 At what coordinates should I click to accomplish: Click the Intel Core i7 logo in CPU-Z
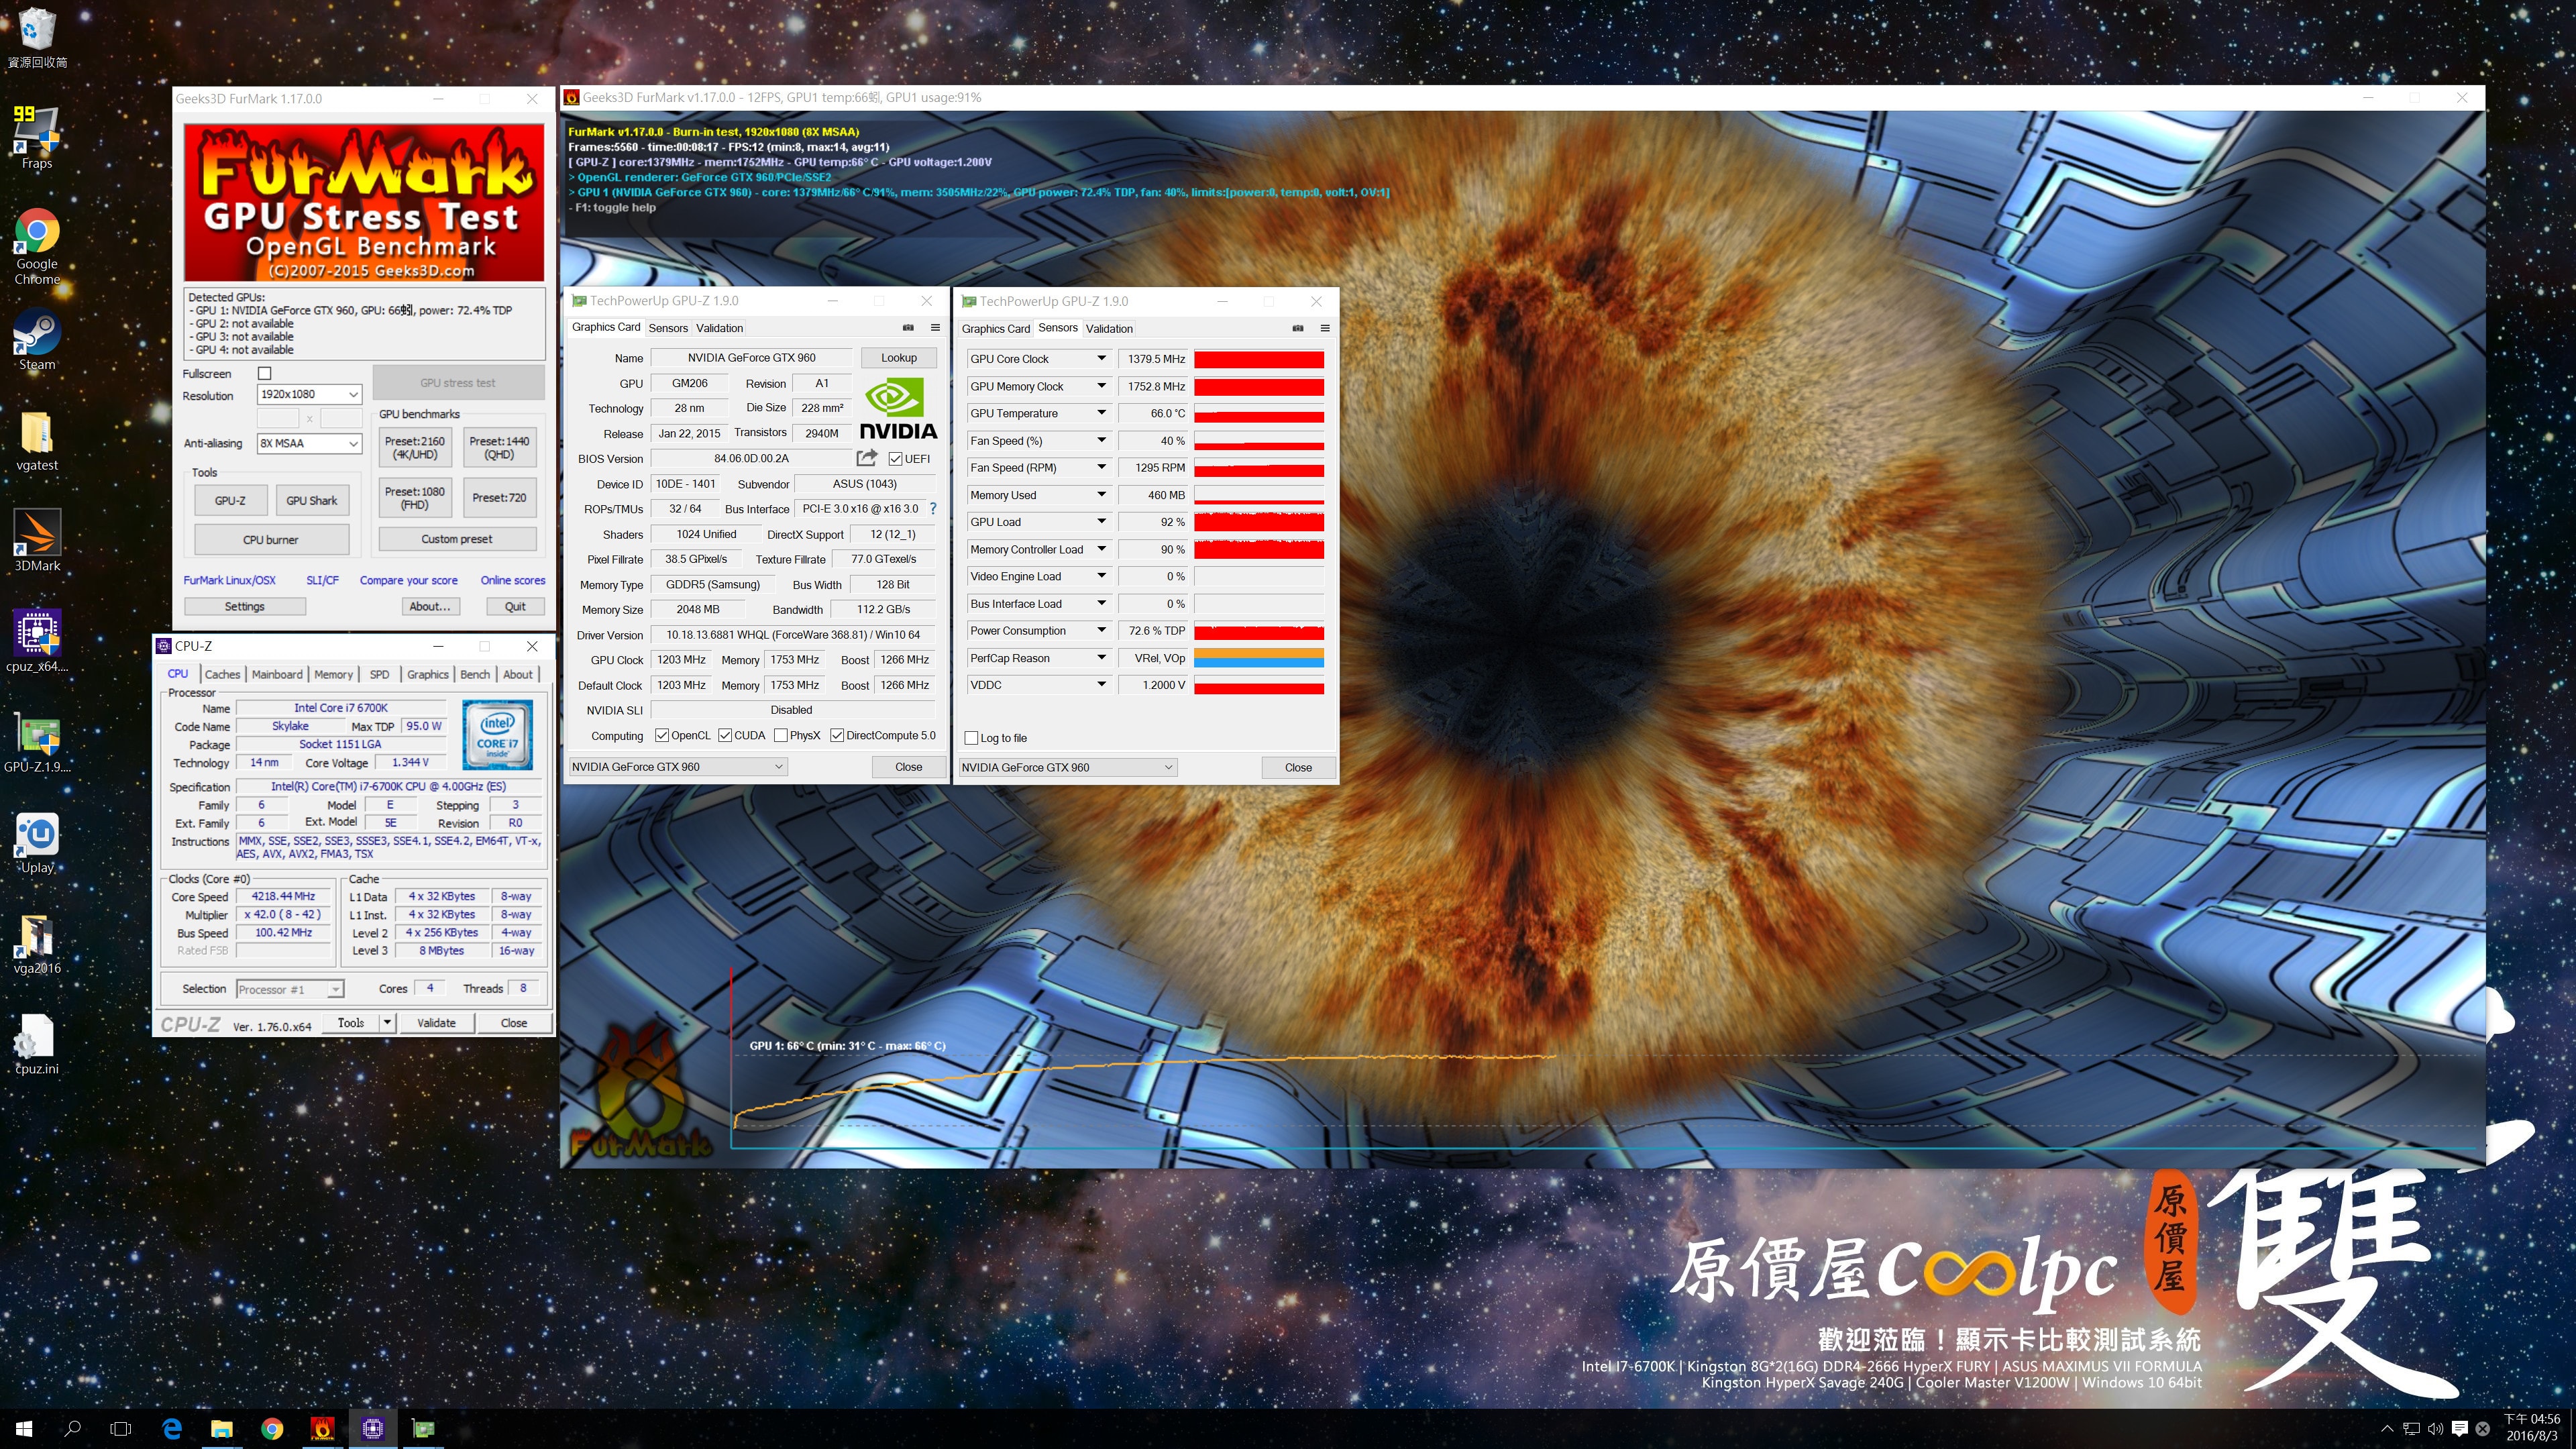[x=497, y=735]
